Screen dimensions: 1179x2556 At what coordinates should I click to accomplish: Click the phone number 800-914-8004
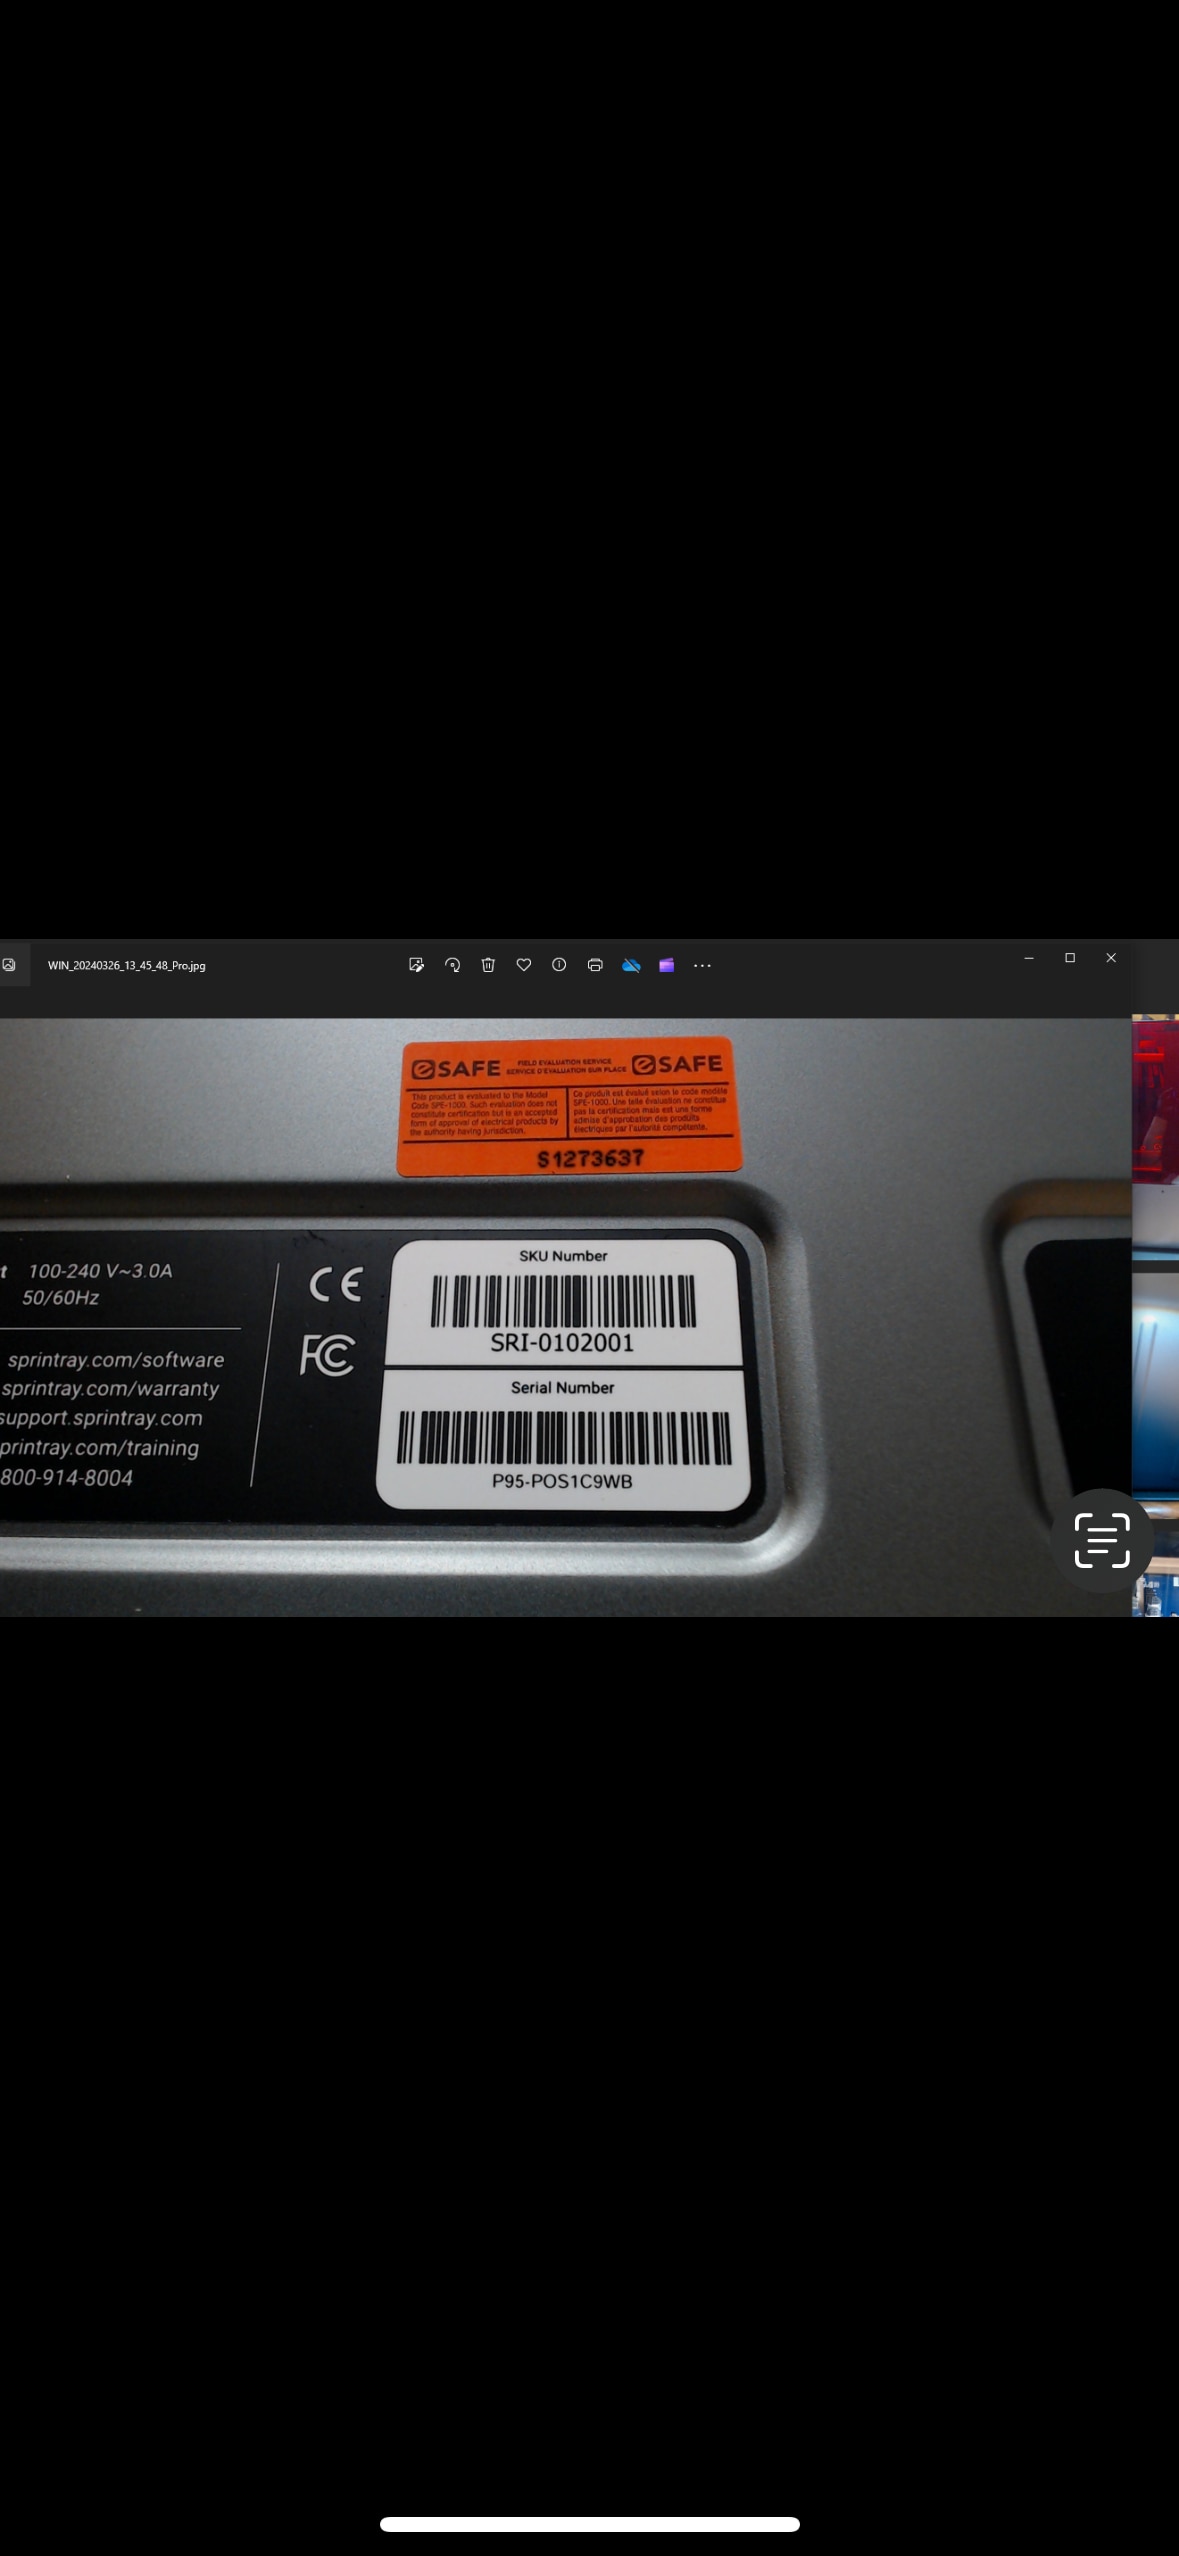coord(66,1477)
